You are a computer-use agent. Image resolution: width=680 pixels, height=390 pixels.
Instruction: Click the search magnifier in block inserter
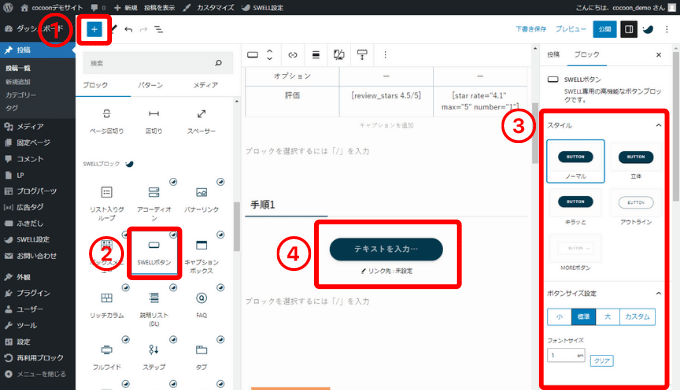tap(219, 63)
